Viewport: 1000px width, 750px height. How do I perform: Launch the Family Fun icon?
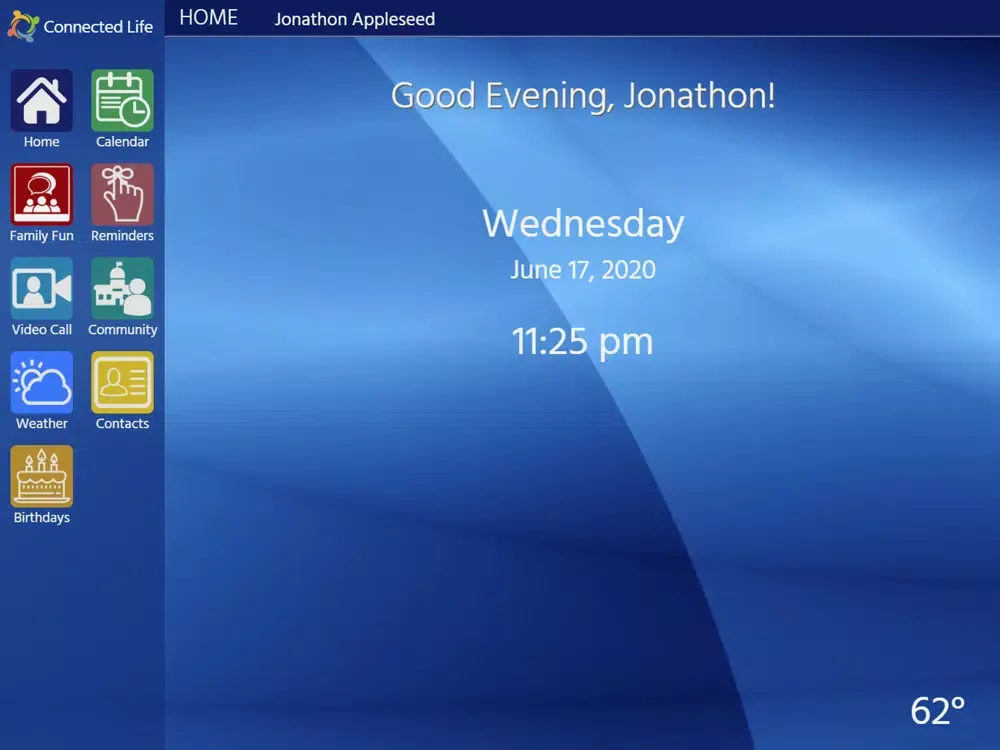tap(42, 194)
